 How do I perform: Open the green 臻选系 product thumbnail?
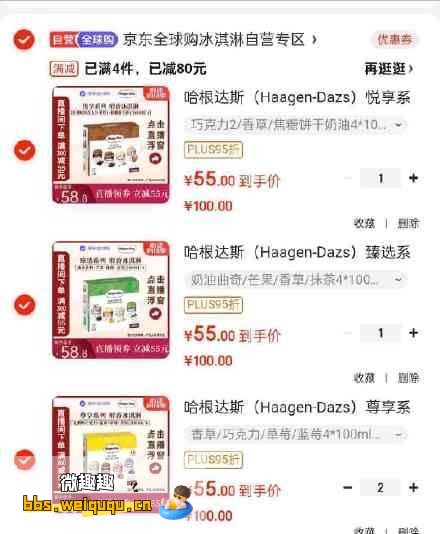[x=111, y=300]
